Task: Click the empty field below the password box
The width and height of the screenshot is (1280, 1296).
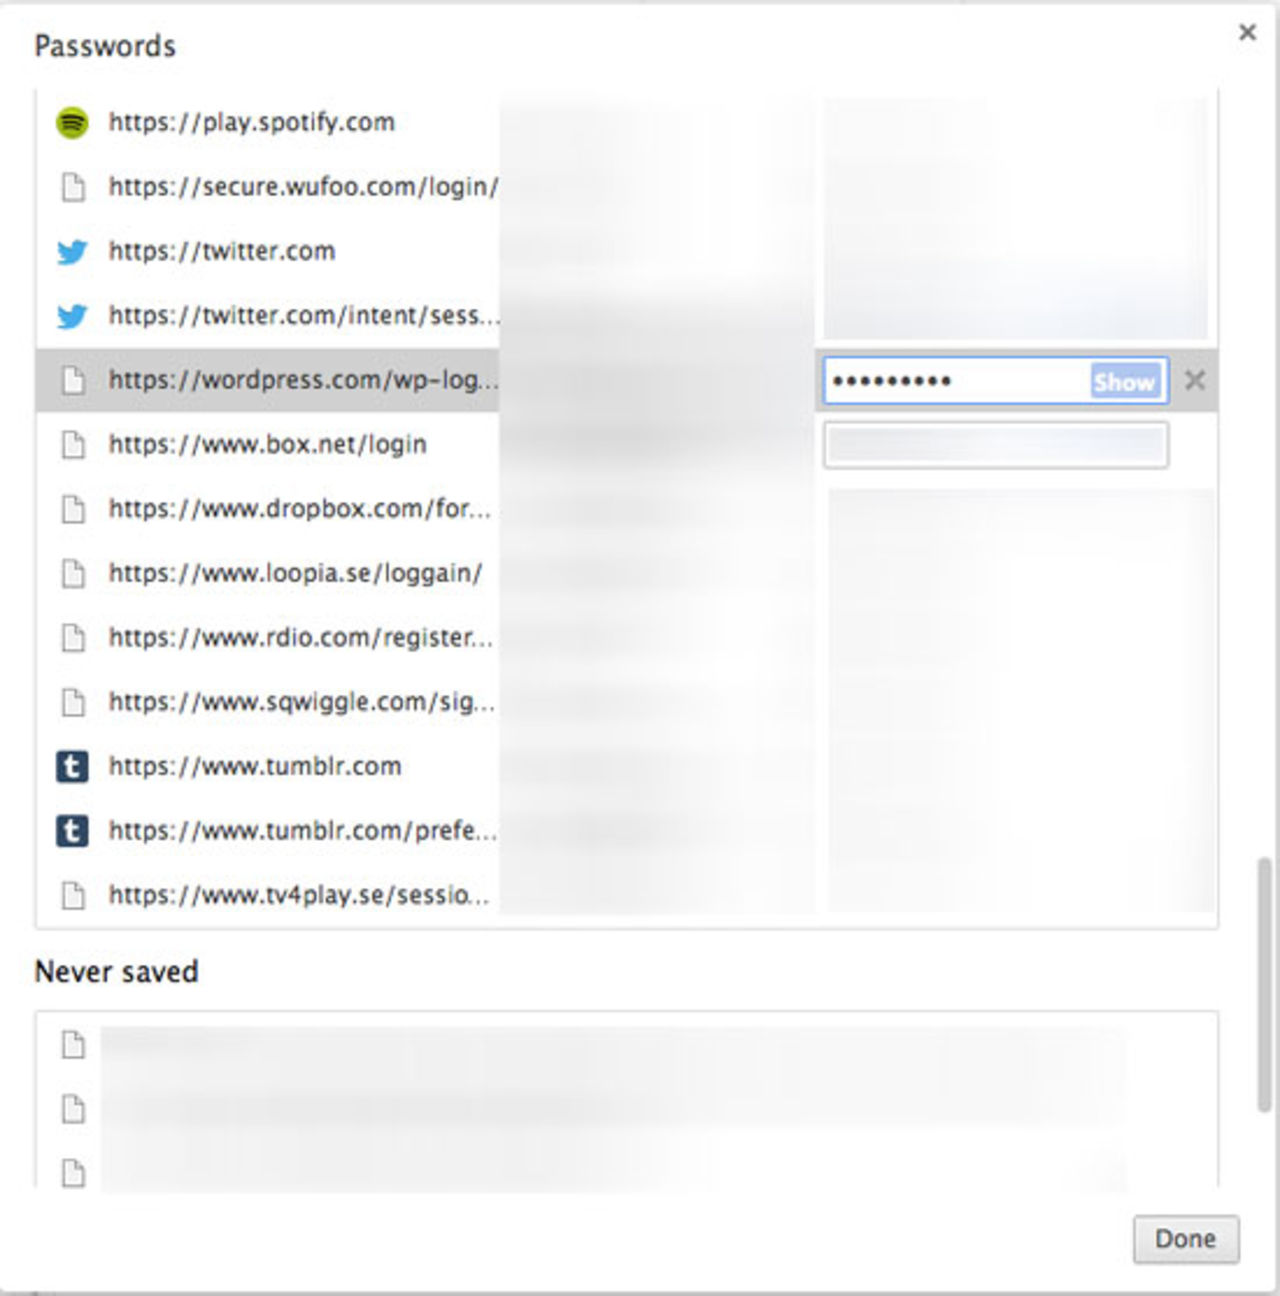Action: (x=996, y=446)
